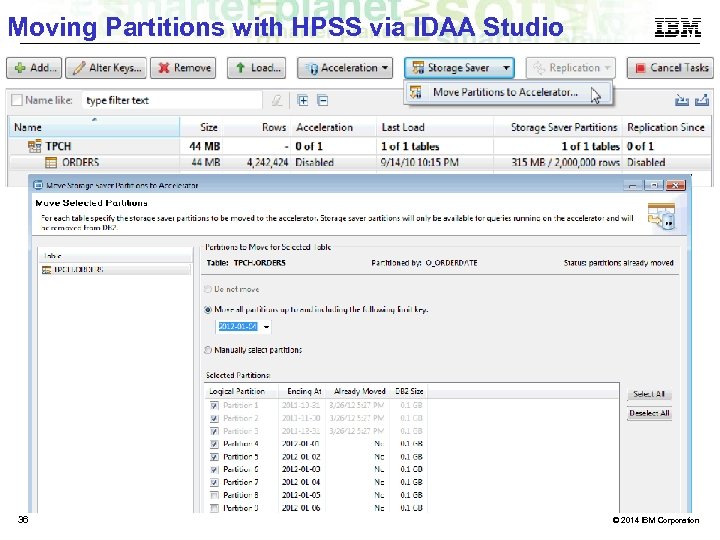Open the Replication dropdown

click(x=570, y=68)
